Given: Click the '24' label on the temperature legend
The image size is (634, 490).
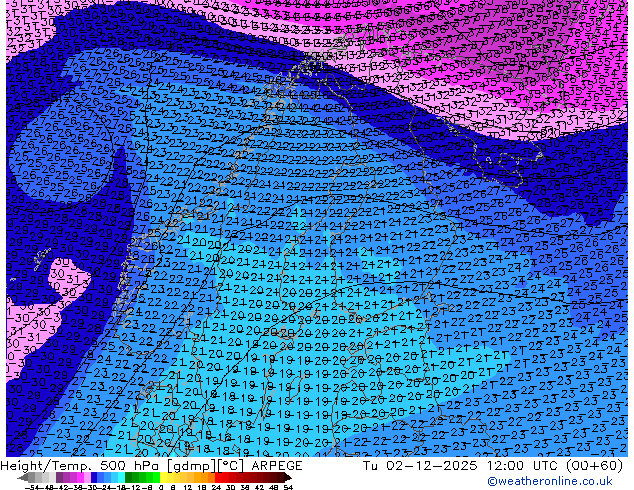Looking at the screenshot, I should click(216, 488).
